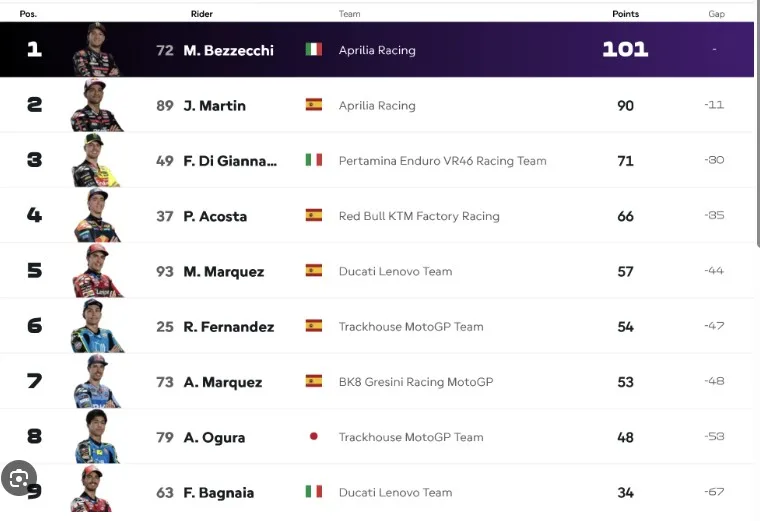Screen dimensions: 760x521
Task: Open Red Bull KTM Factory Racing team
Action: [419, 216]
